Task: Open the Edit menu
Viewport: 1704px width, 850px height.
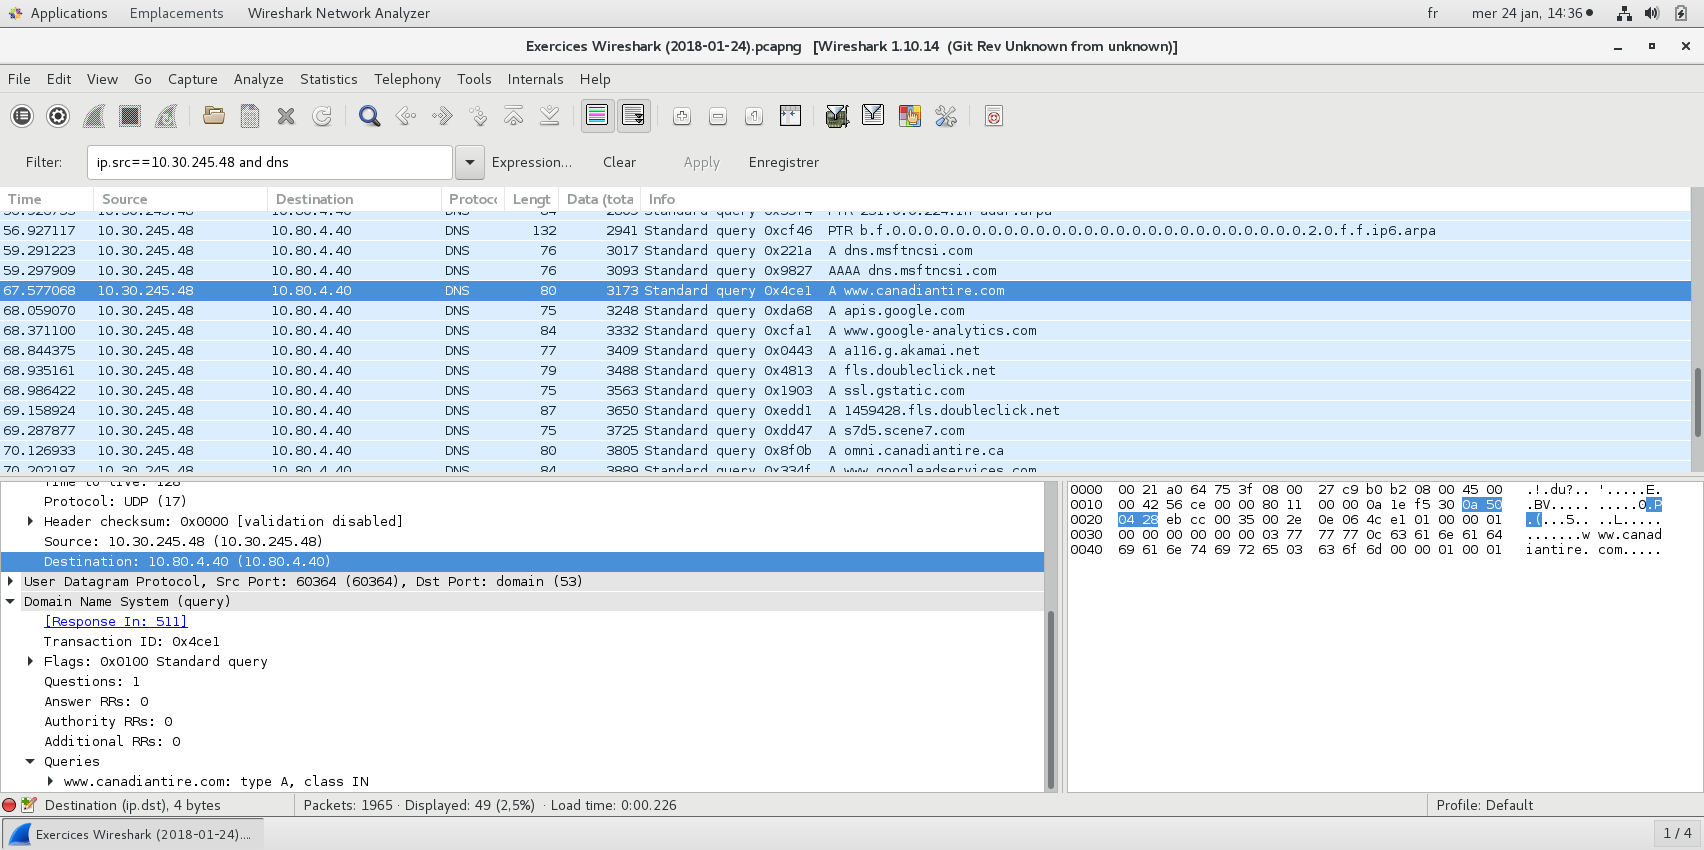Action: click(59, 79)
